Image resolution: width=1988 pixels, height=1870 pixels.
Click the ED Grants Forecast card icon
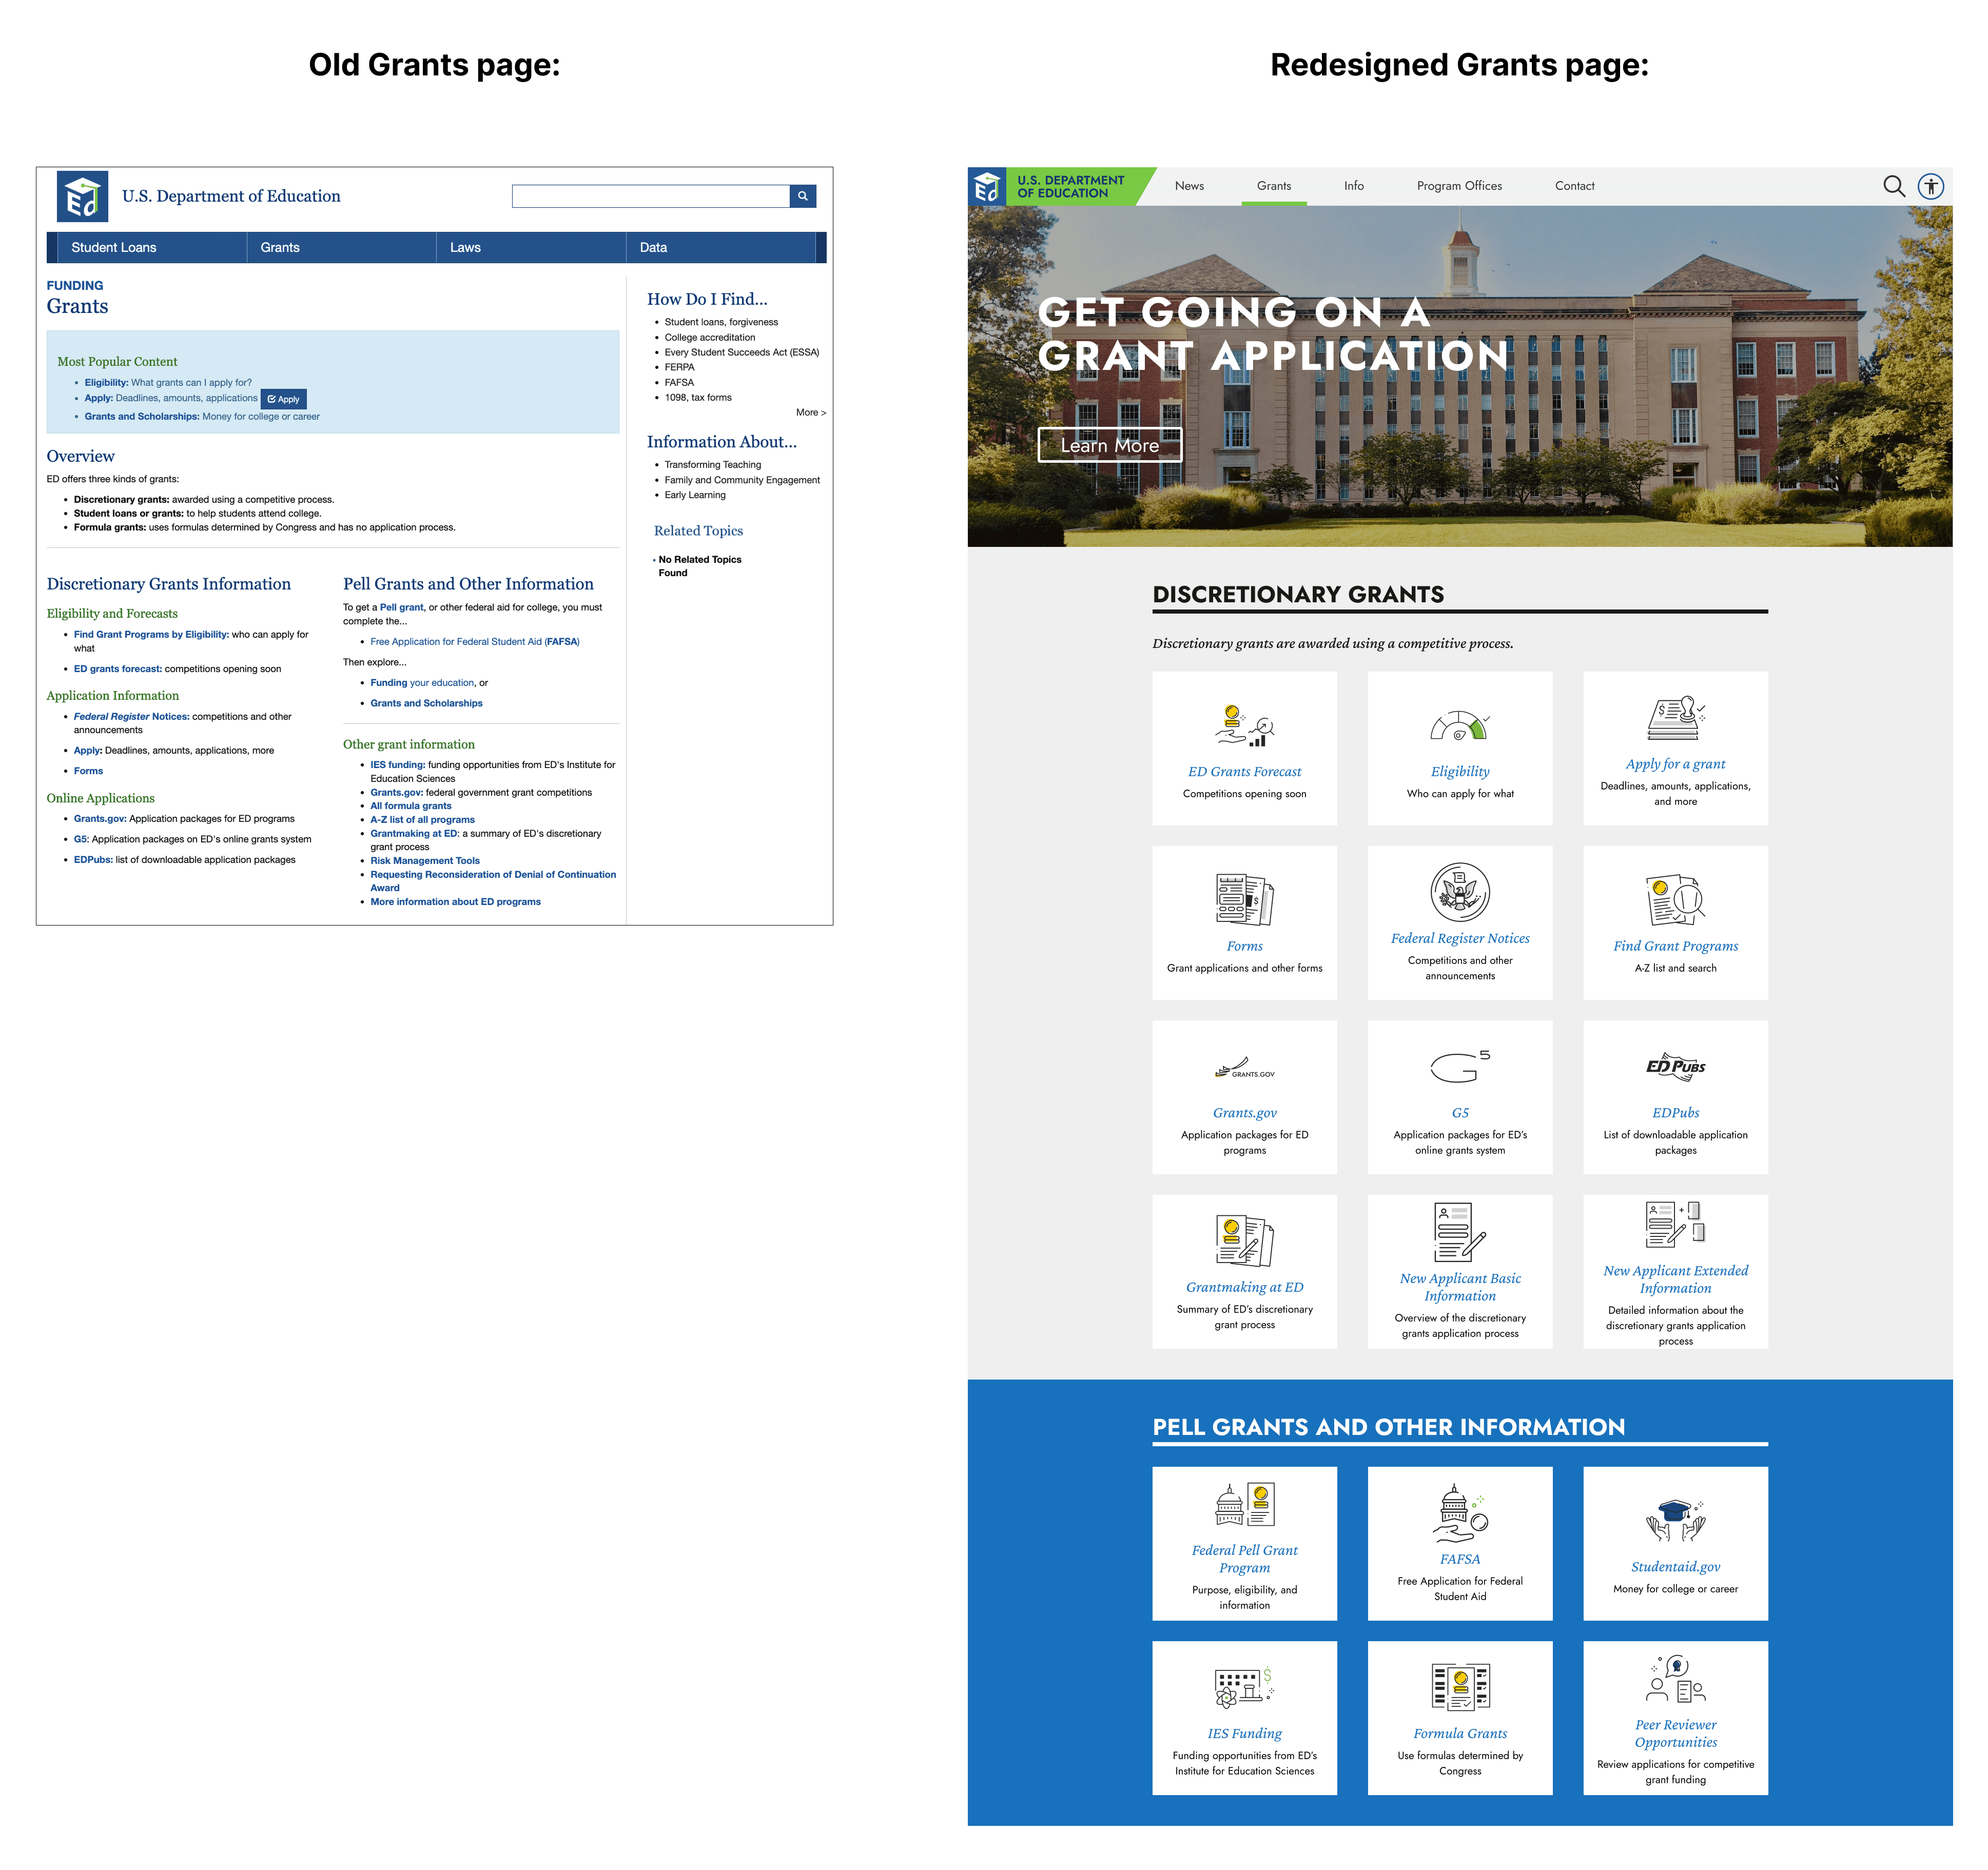pos(1244,725)
